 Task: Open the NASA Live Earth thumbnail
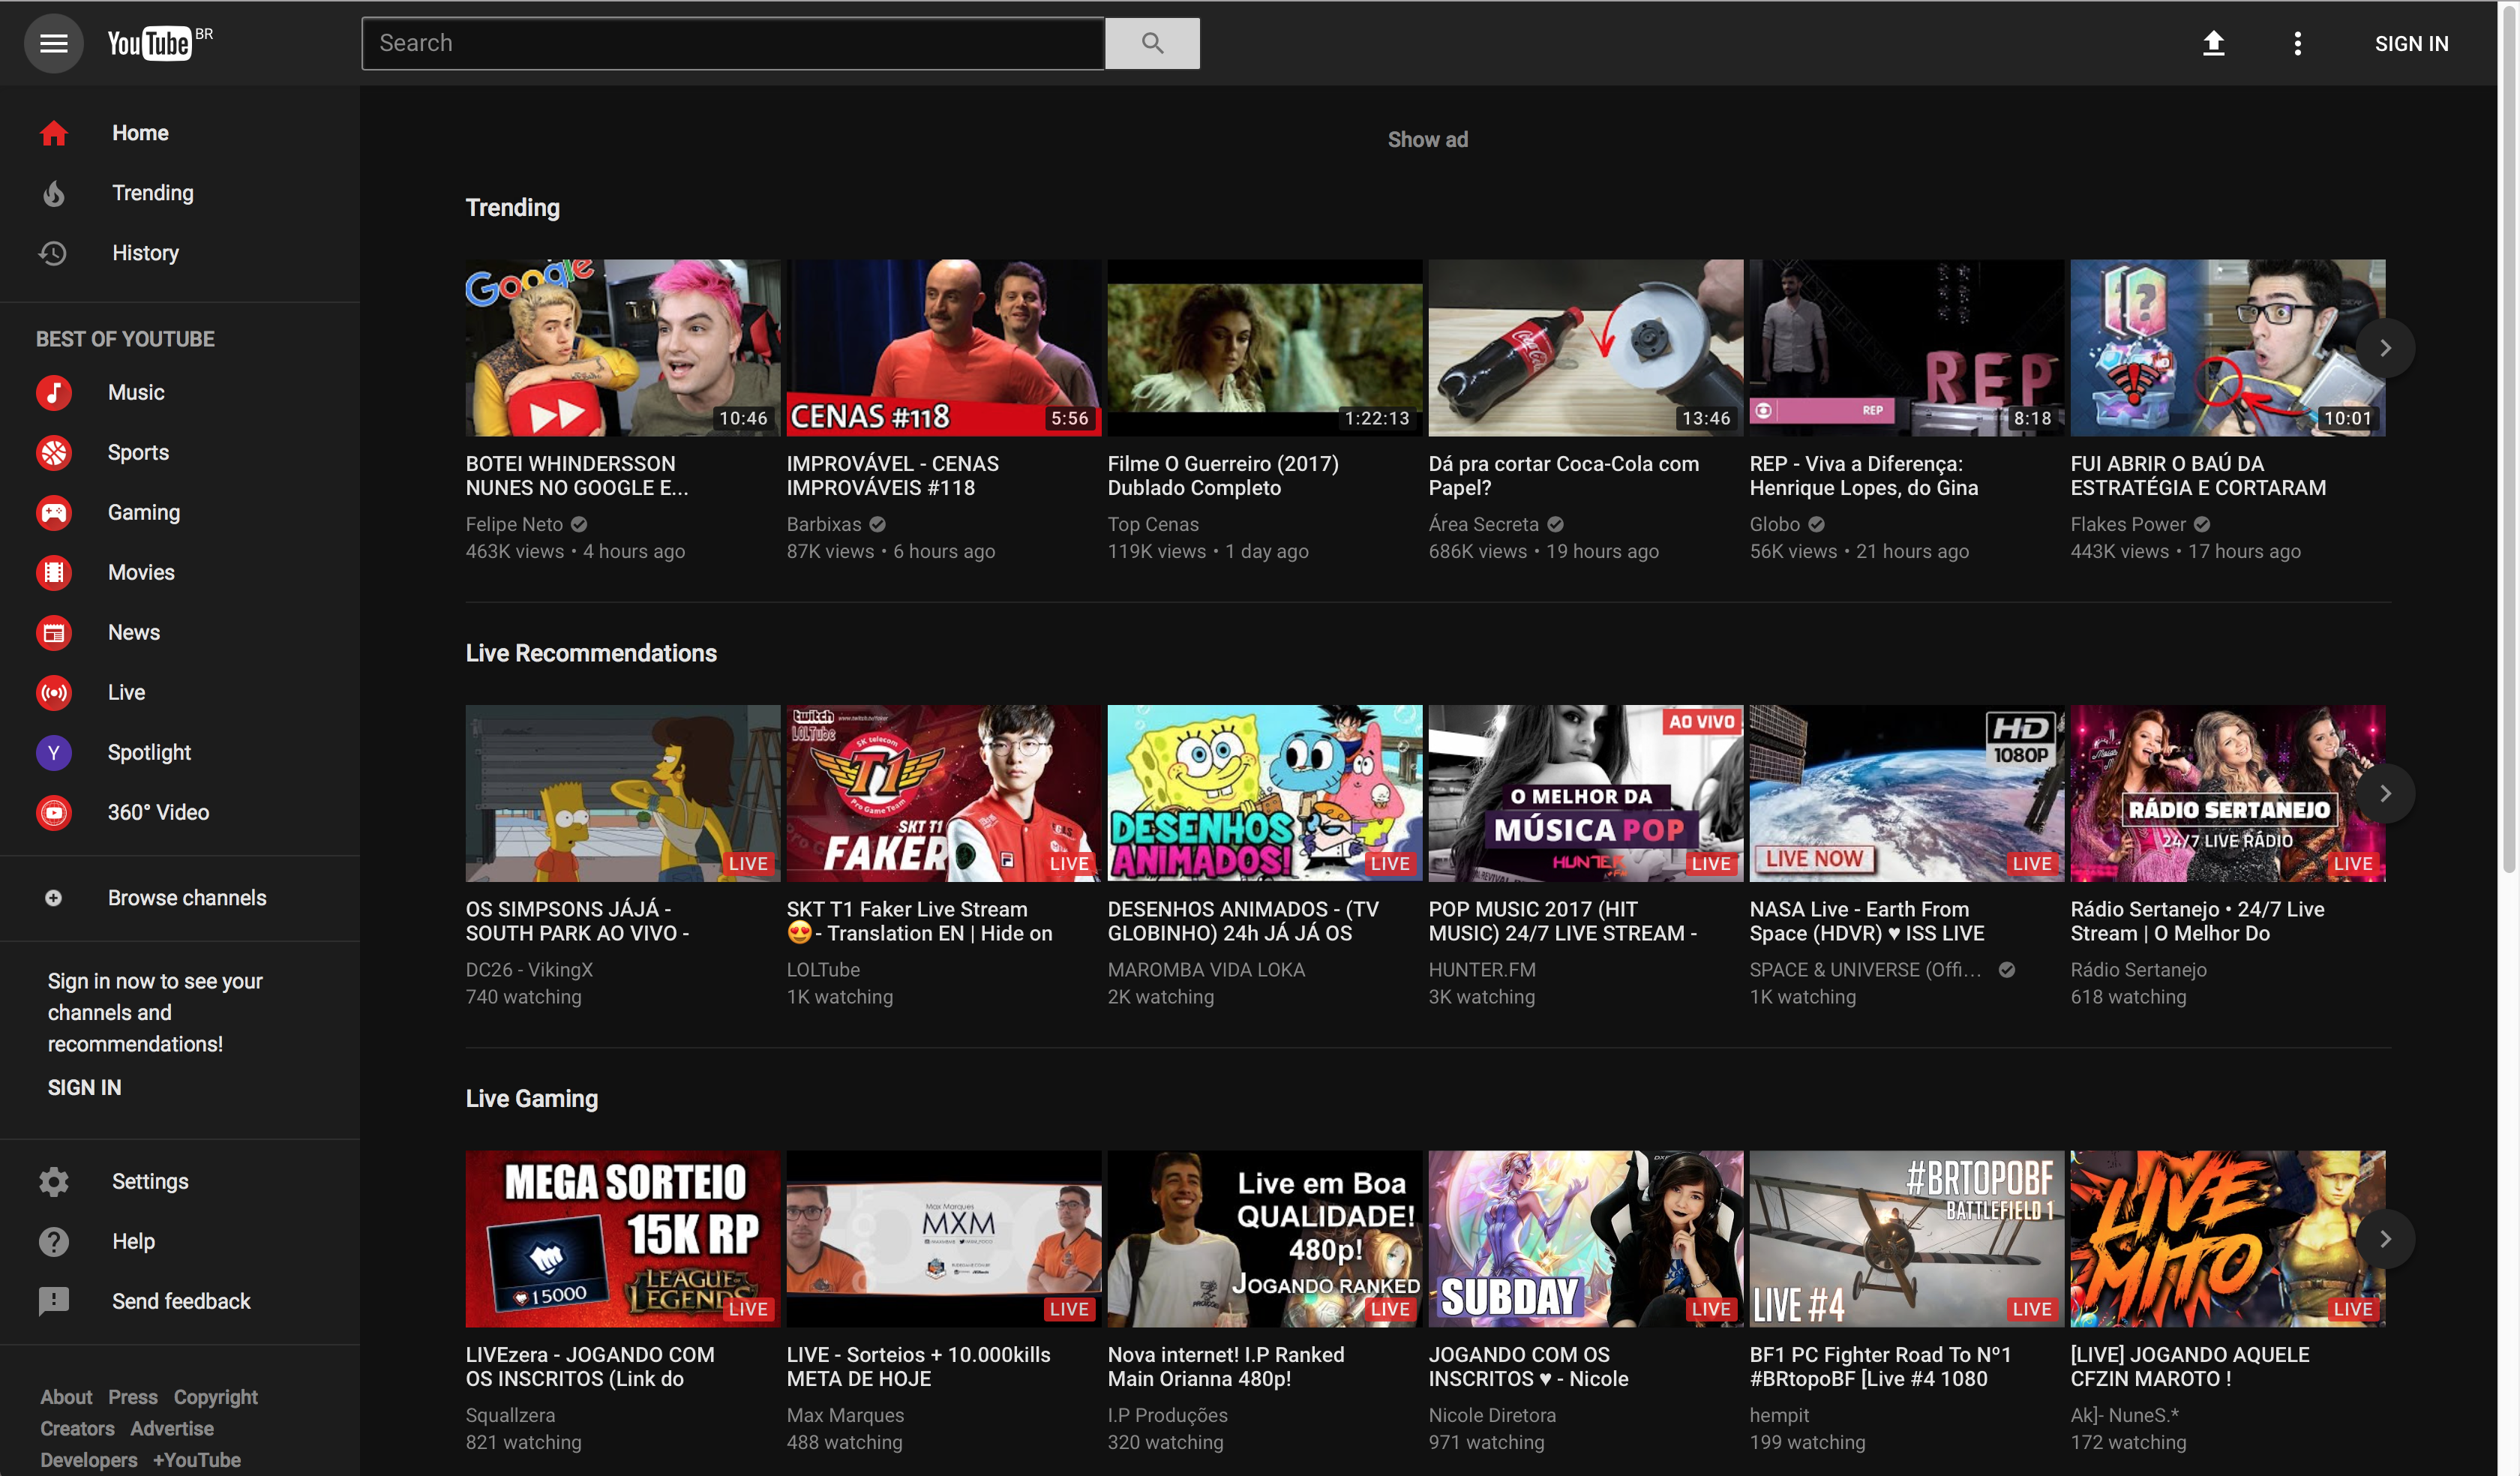click(1906, 793)
